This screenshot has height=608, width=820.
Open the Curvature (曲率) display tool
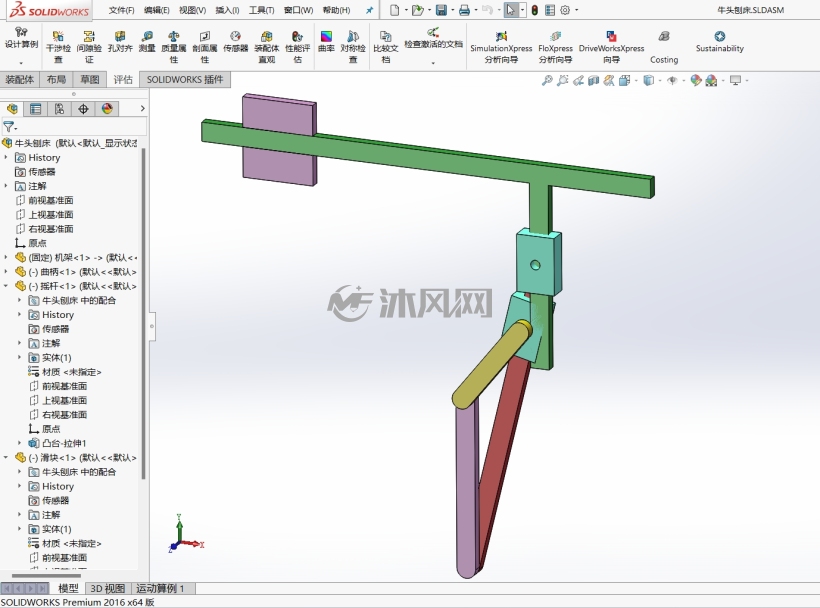(326, 41)
